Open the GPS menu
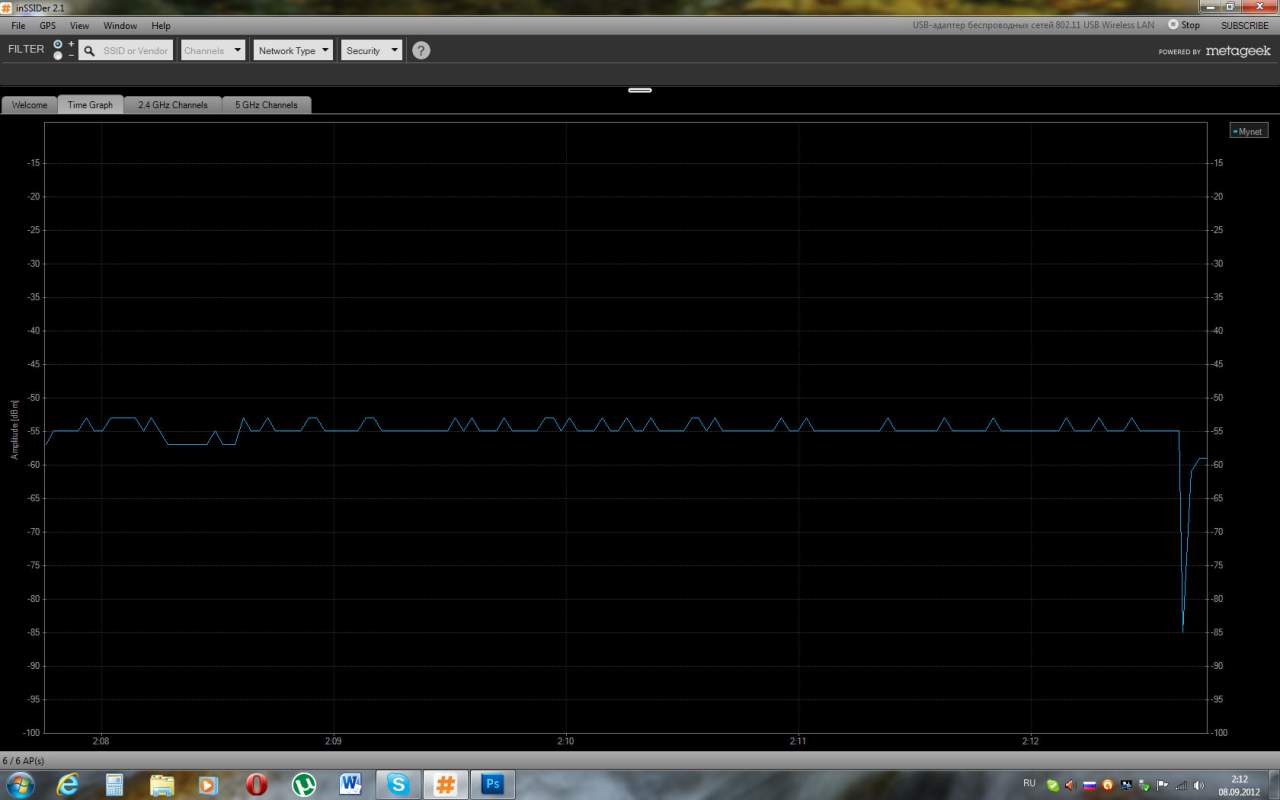Image resolution: width=1280 pixels, height=800 pixels. point(48,25)
